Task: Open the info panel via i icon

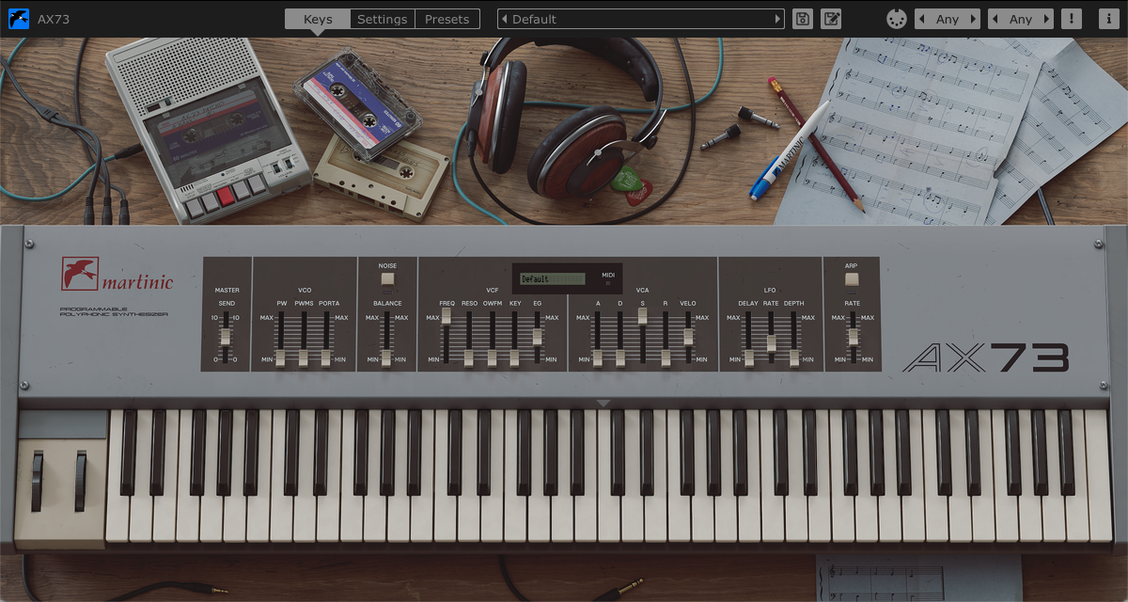Action: (x=1108, y=18)
